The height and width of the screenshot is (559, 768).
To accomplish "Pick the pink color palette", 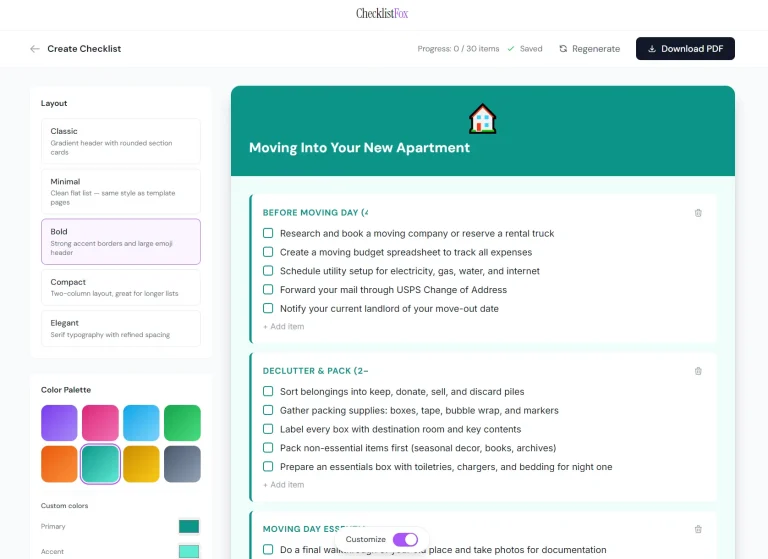I will pos(100,423).
